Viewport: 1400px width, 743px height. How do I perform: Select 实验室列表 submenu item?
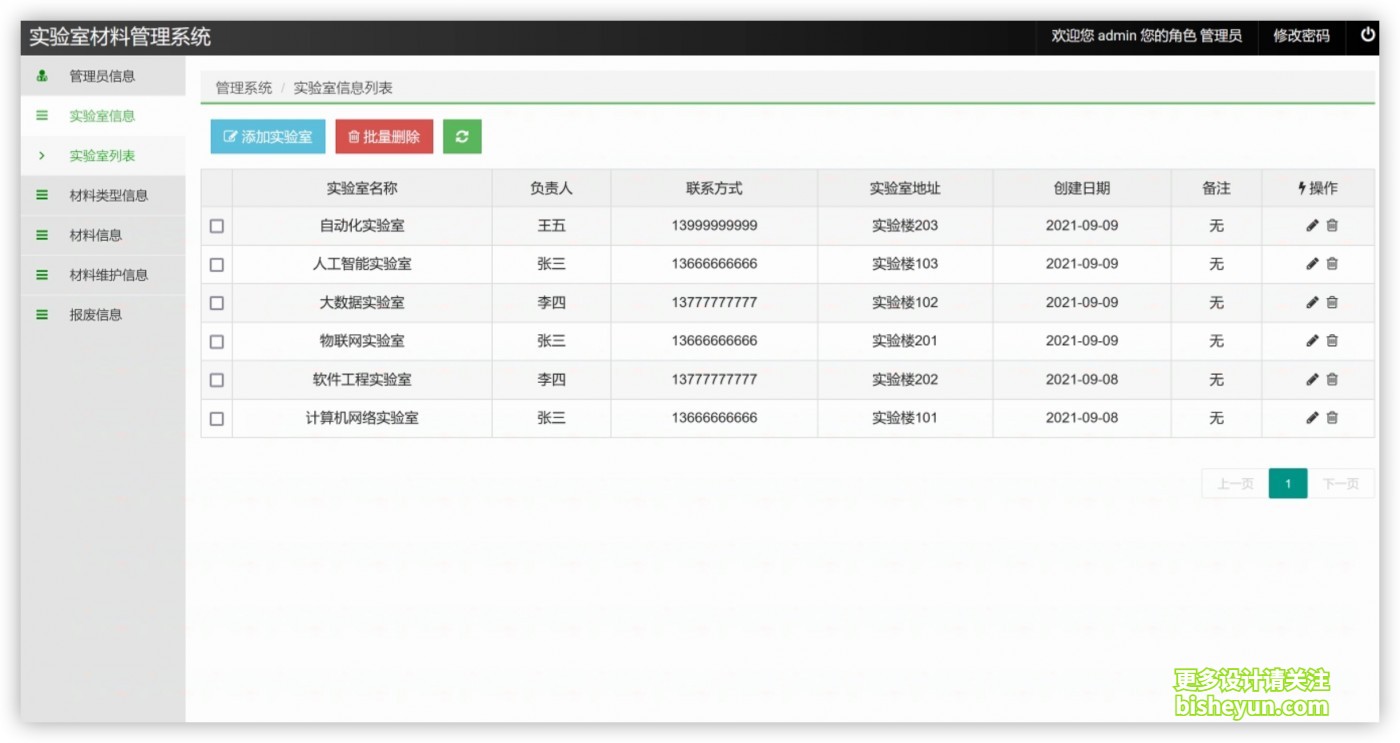[x=103, y=156]
